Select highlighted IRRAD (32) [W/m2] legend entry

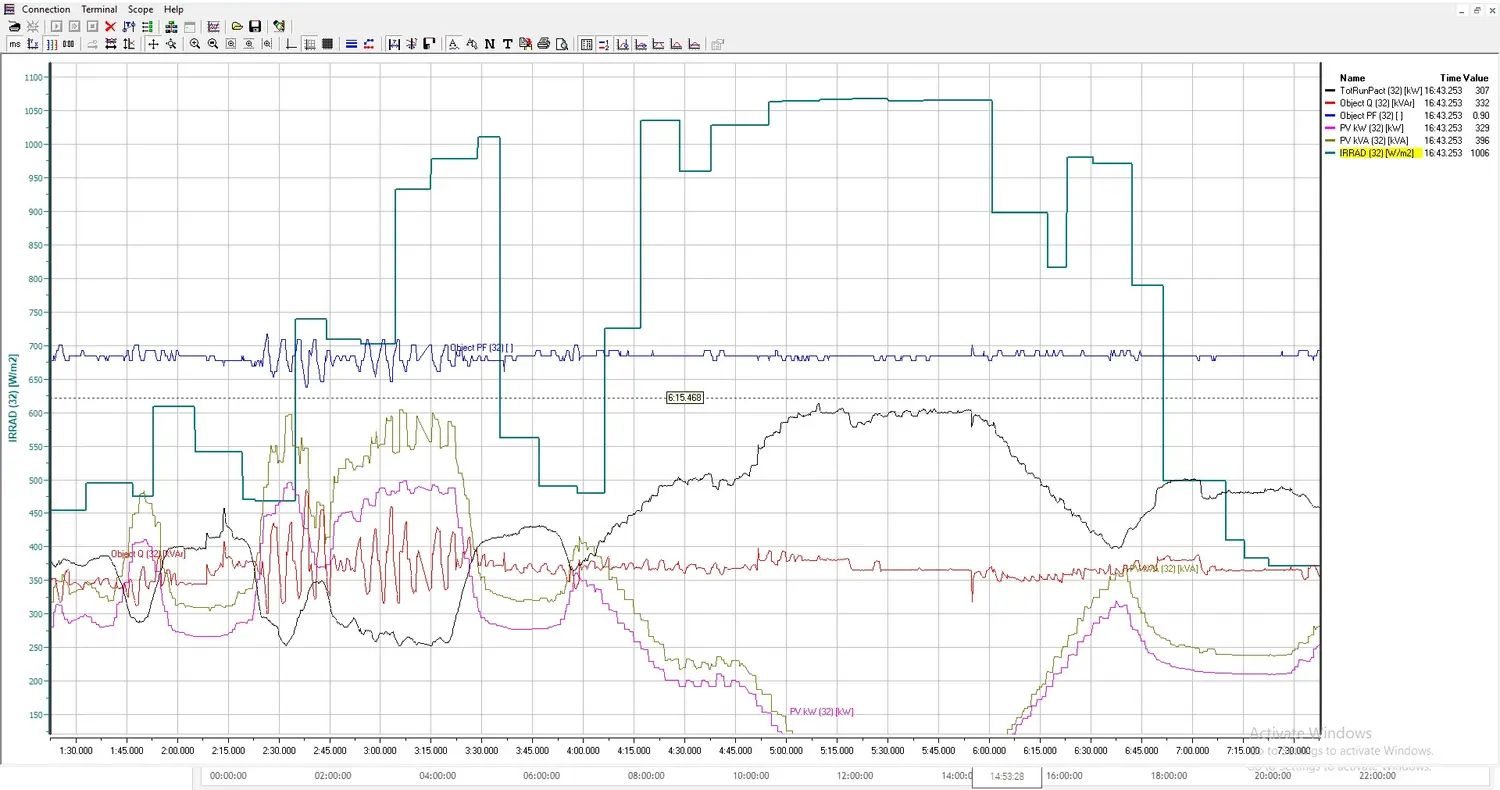1379,153
